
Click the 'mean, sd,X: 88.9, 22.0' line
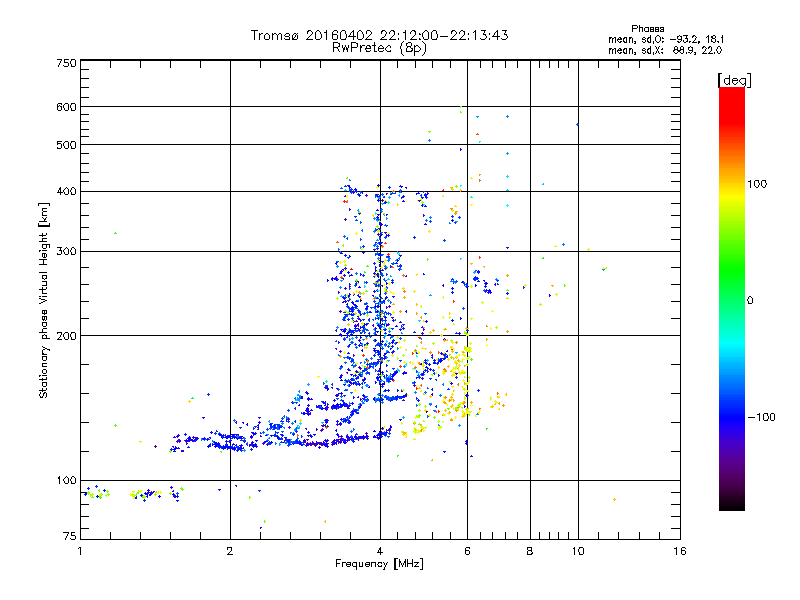tap(665, 50)
